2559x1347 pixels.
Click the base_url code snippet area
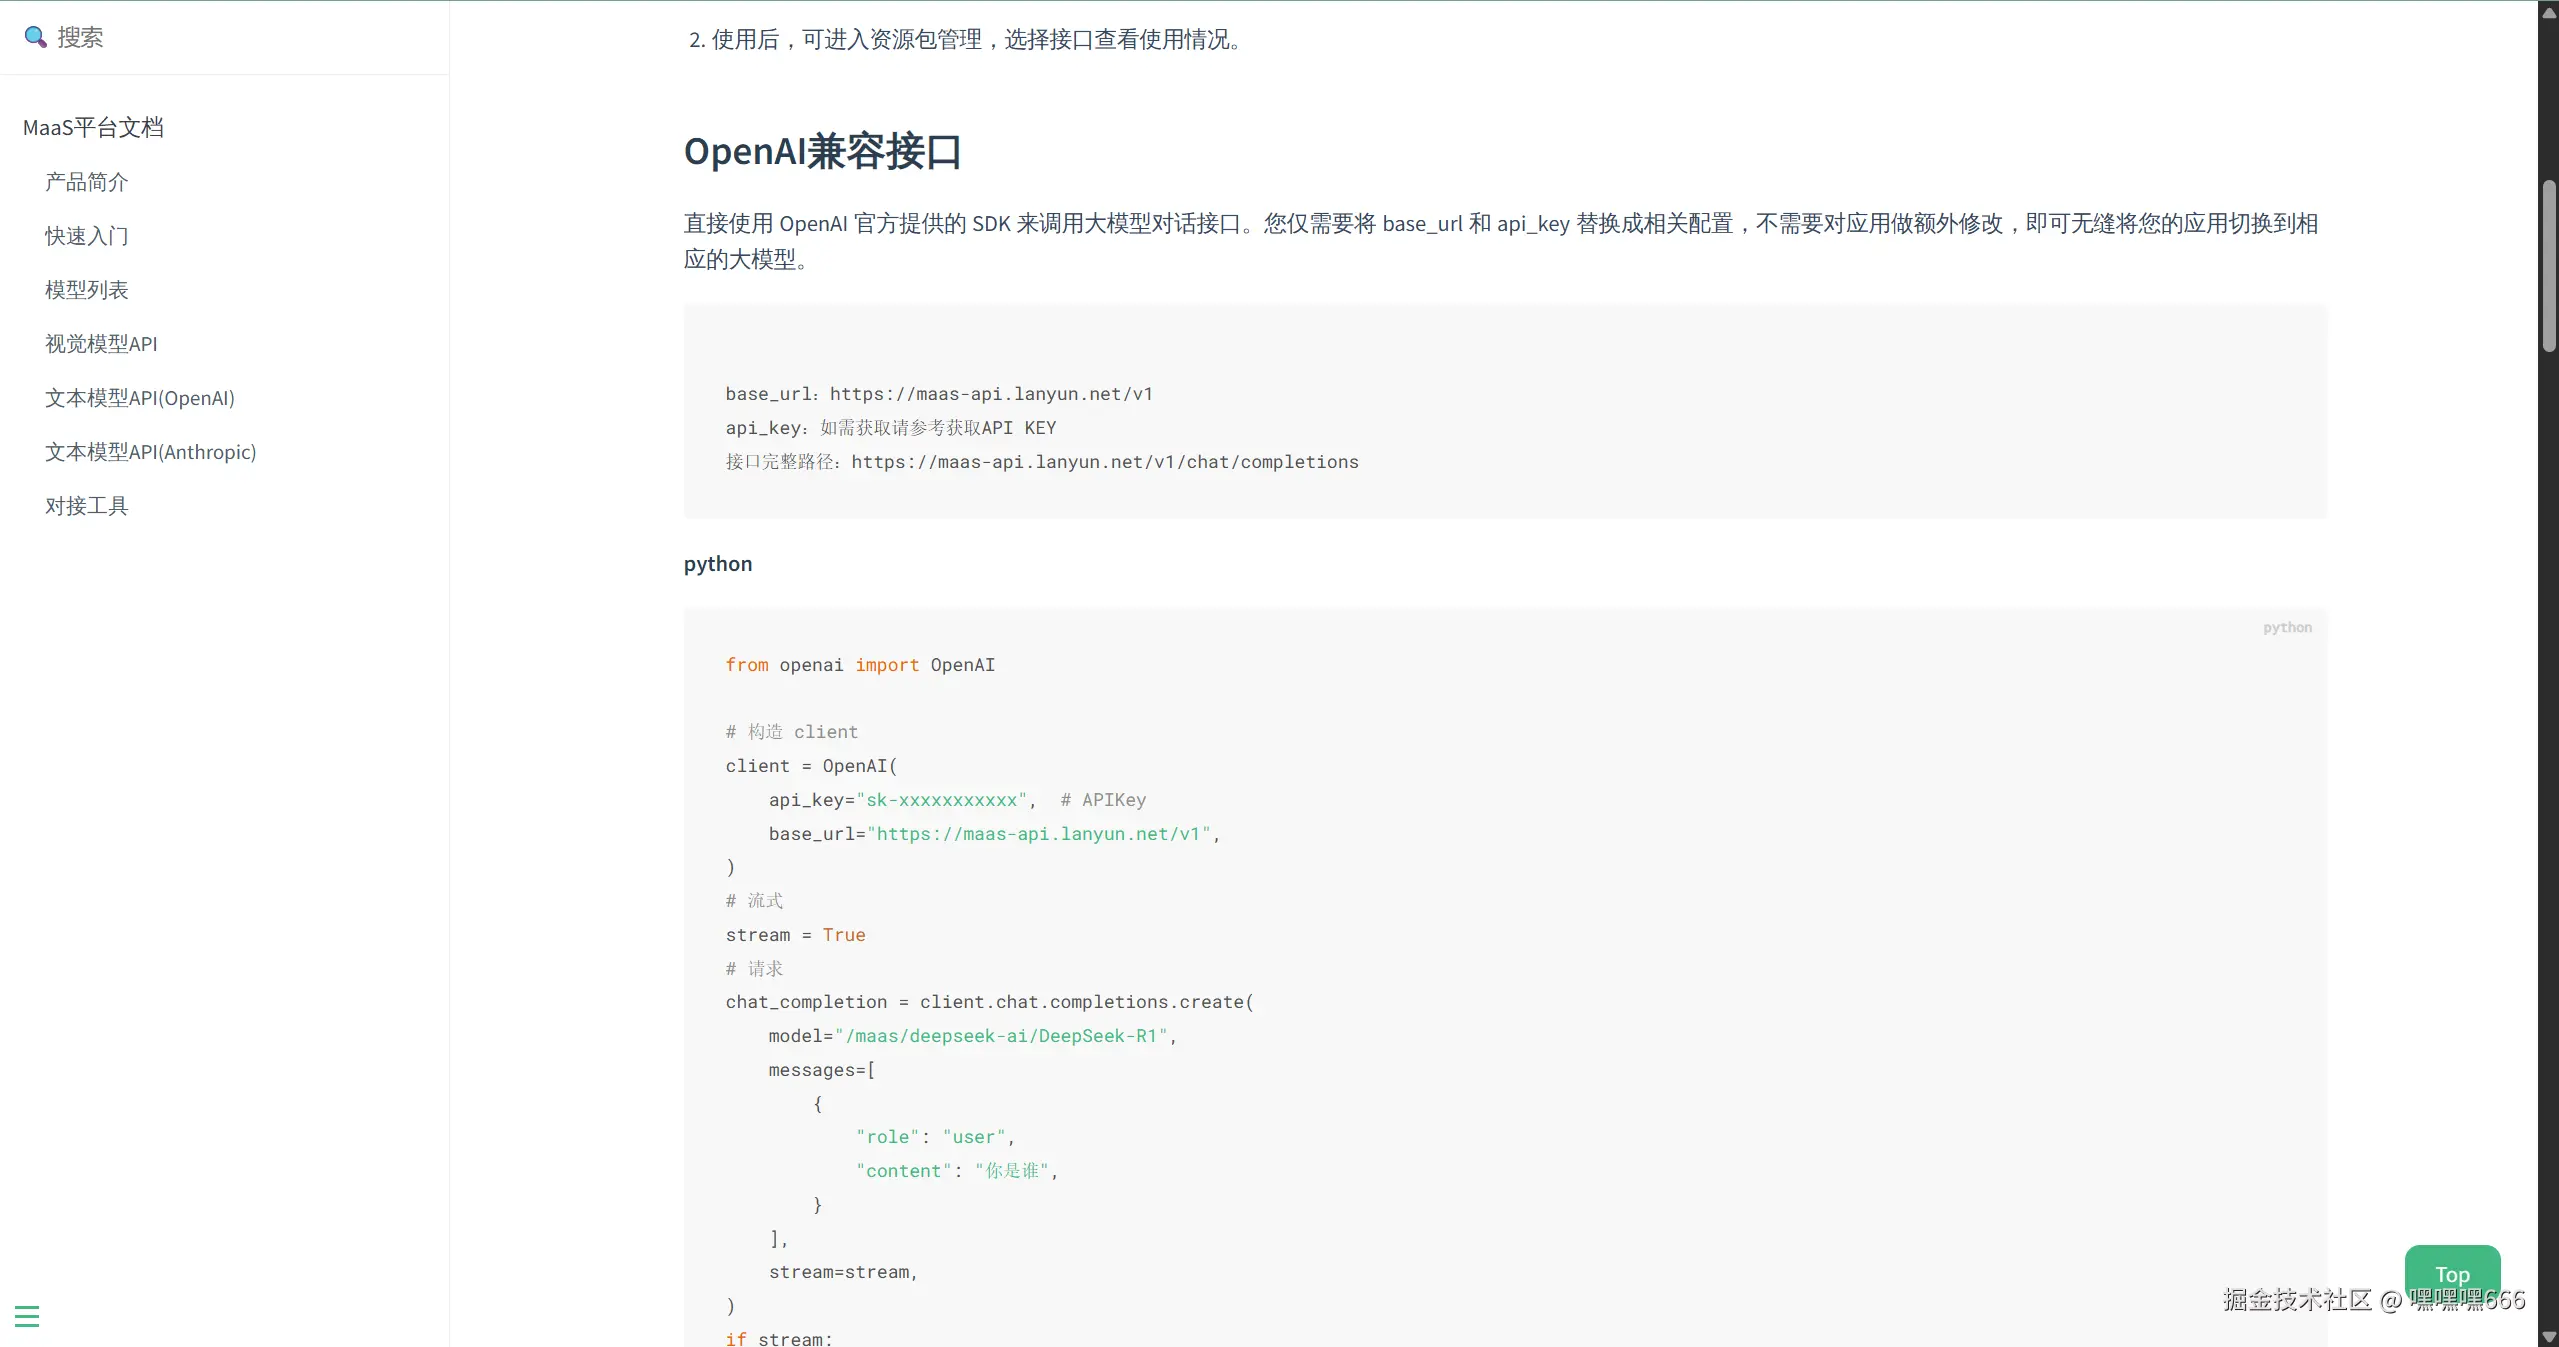(x=938, y=393)
